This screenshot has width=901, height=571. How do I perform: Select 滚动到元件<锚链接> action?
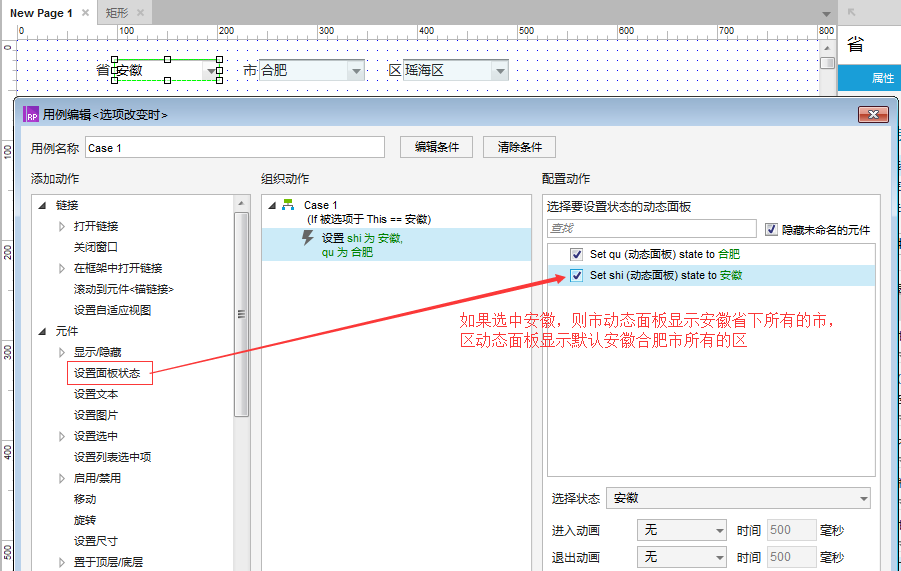[x=124, y=289]
